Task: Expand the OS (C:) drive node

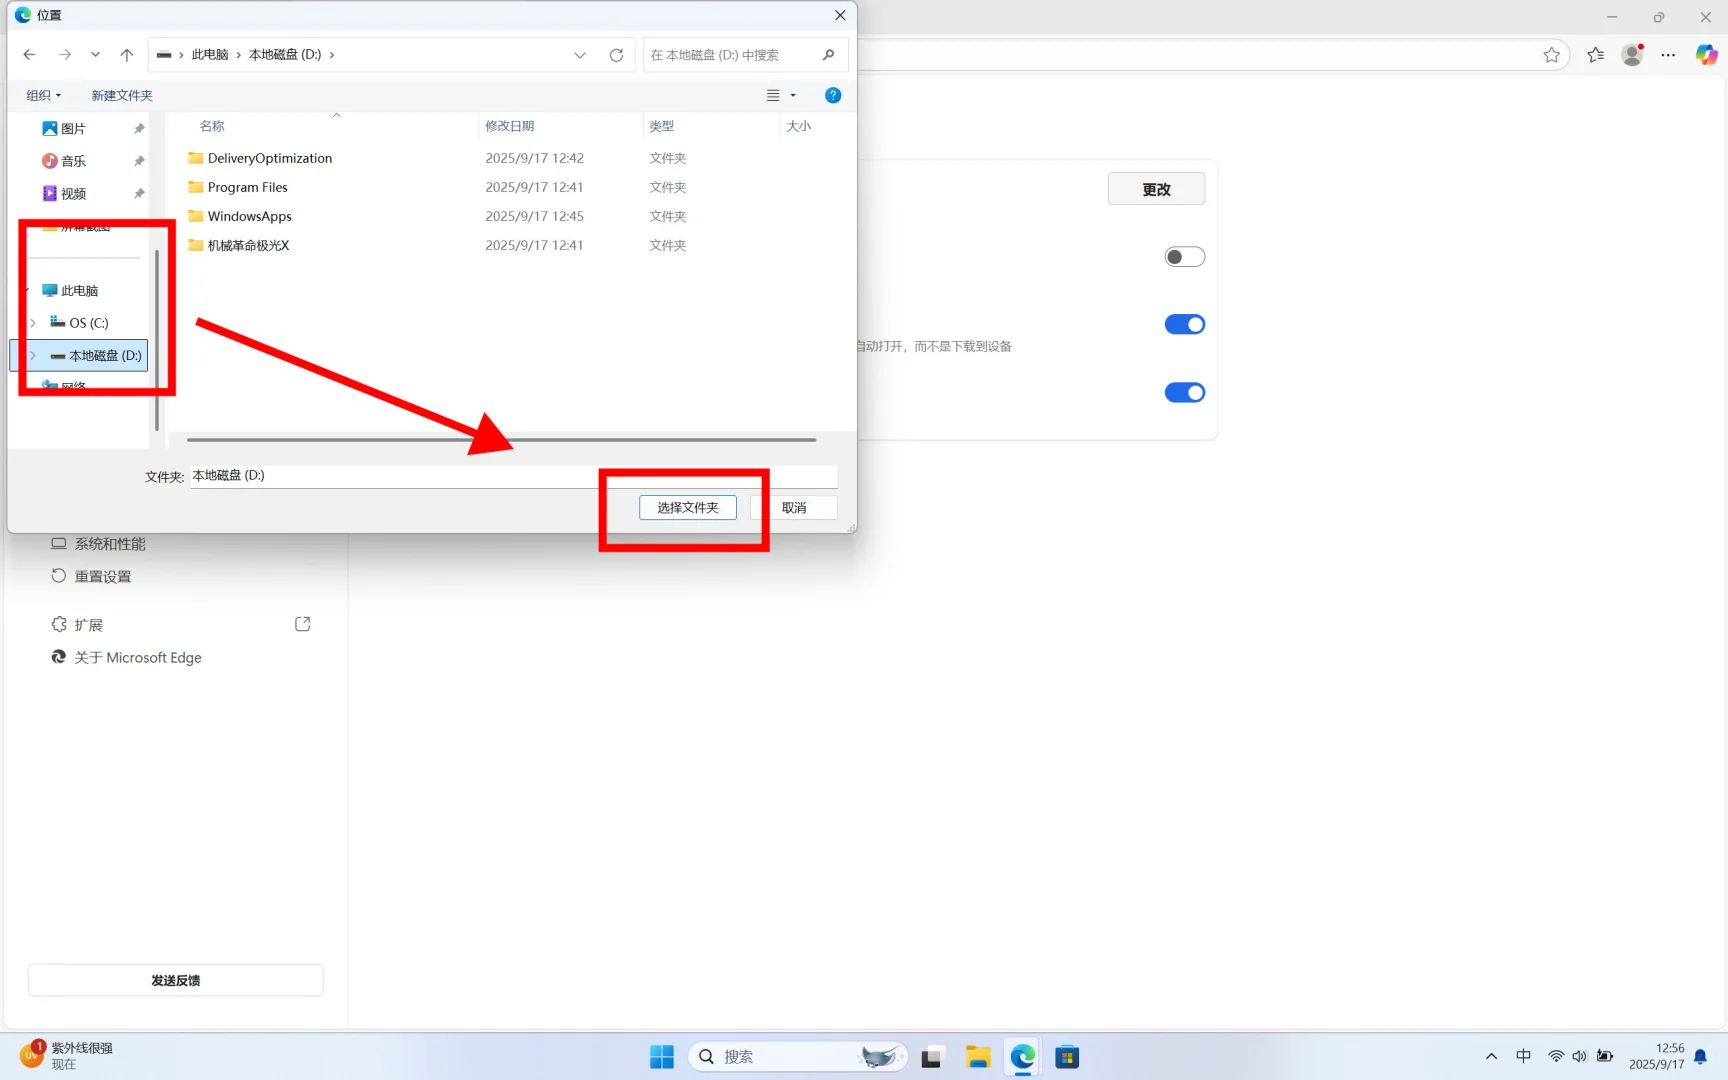Action: pyautogui.click(x=33, y=323)
